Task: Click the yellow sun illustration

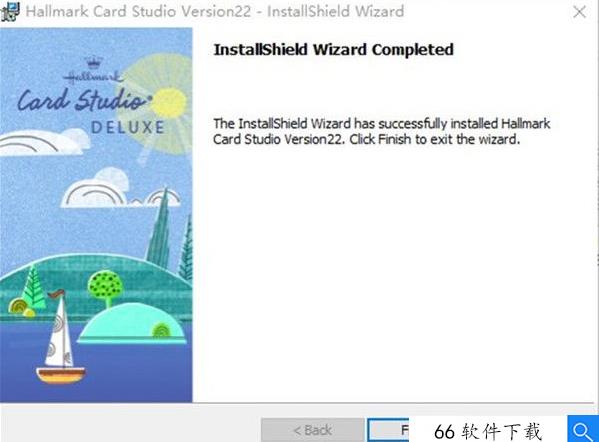Action: 169,102
